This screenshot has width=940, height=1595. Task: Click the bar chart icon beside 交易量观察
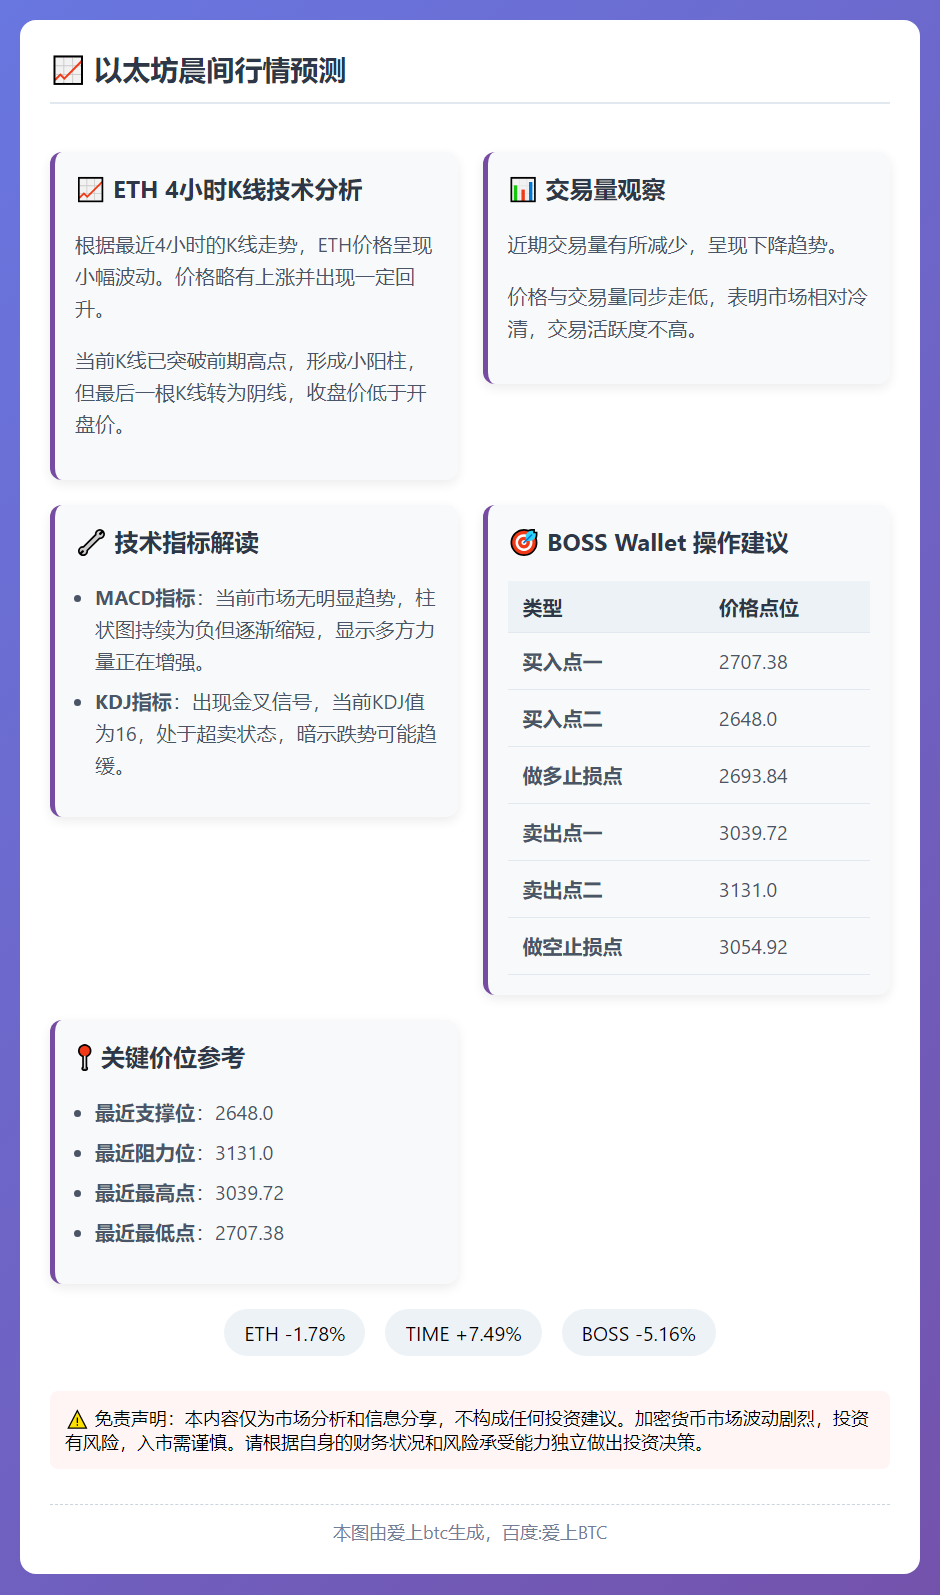tap(523, 190)
